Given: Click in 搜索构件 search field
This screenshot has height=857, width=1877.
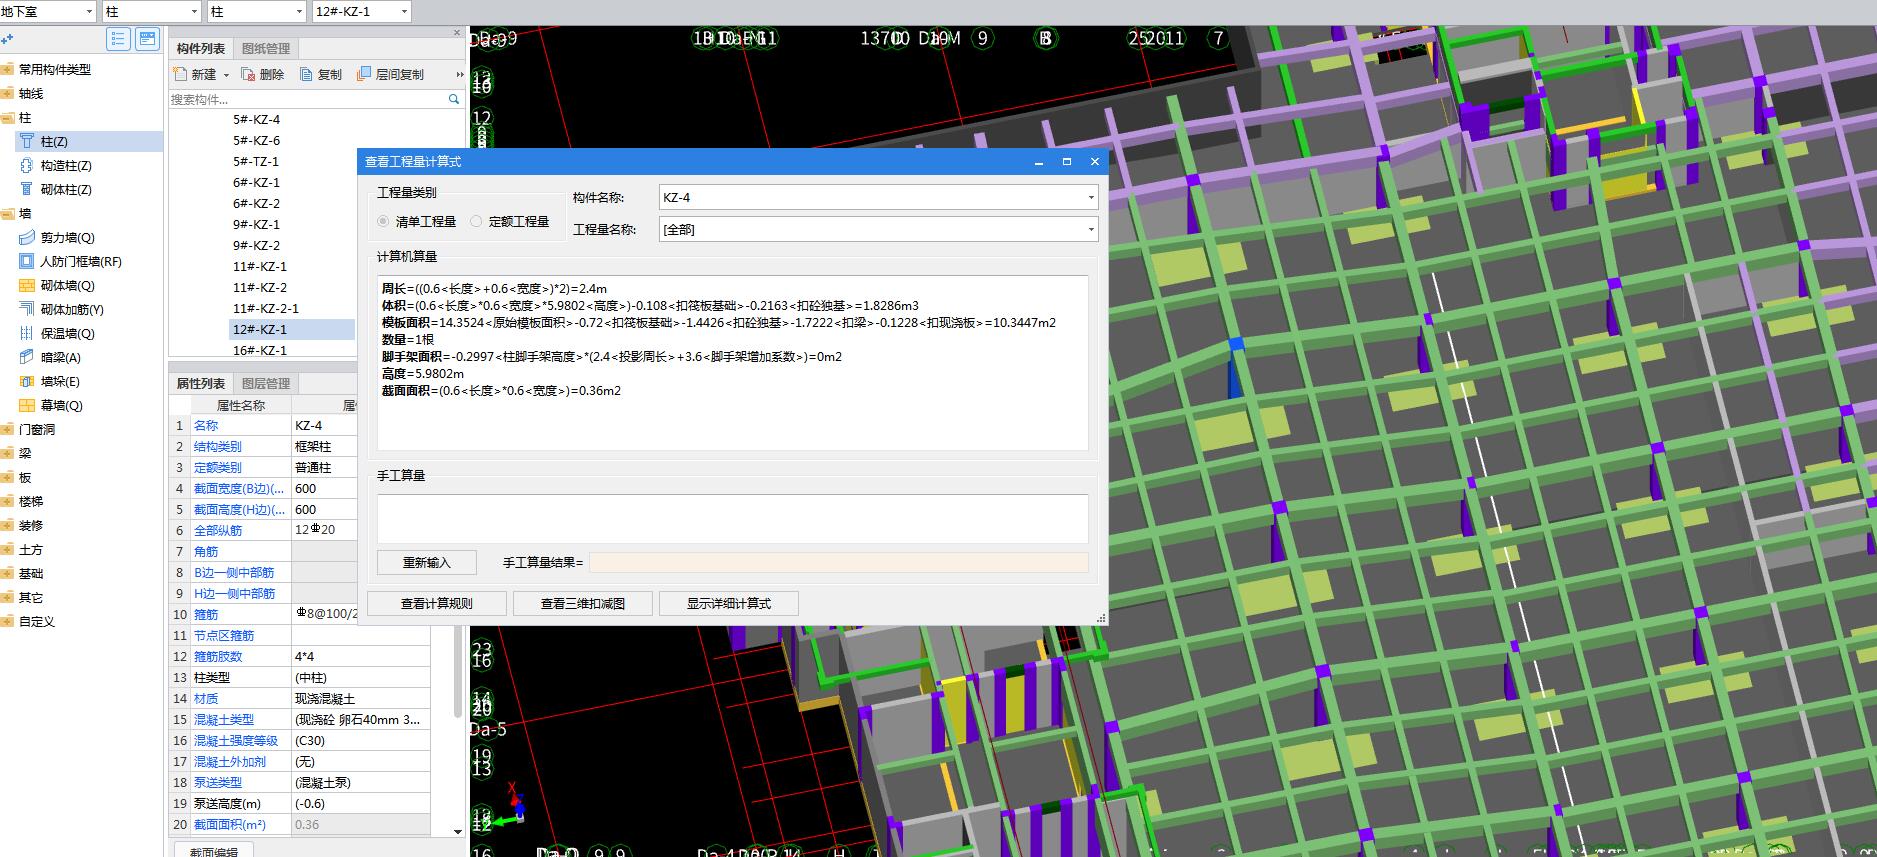Looking at the screenshot, I should point(306,99).
